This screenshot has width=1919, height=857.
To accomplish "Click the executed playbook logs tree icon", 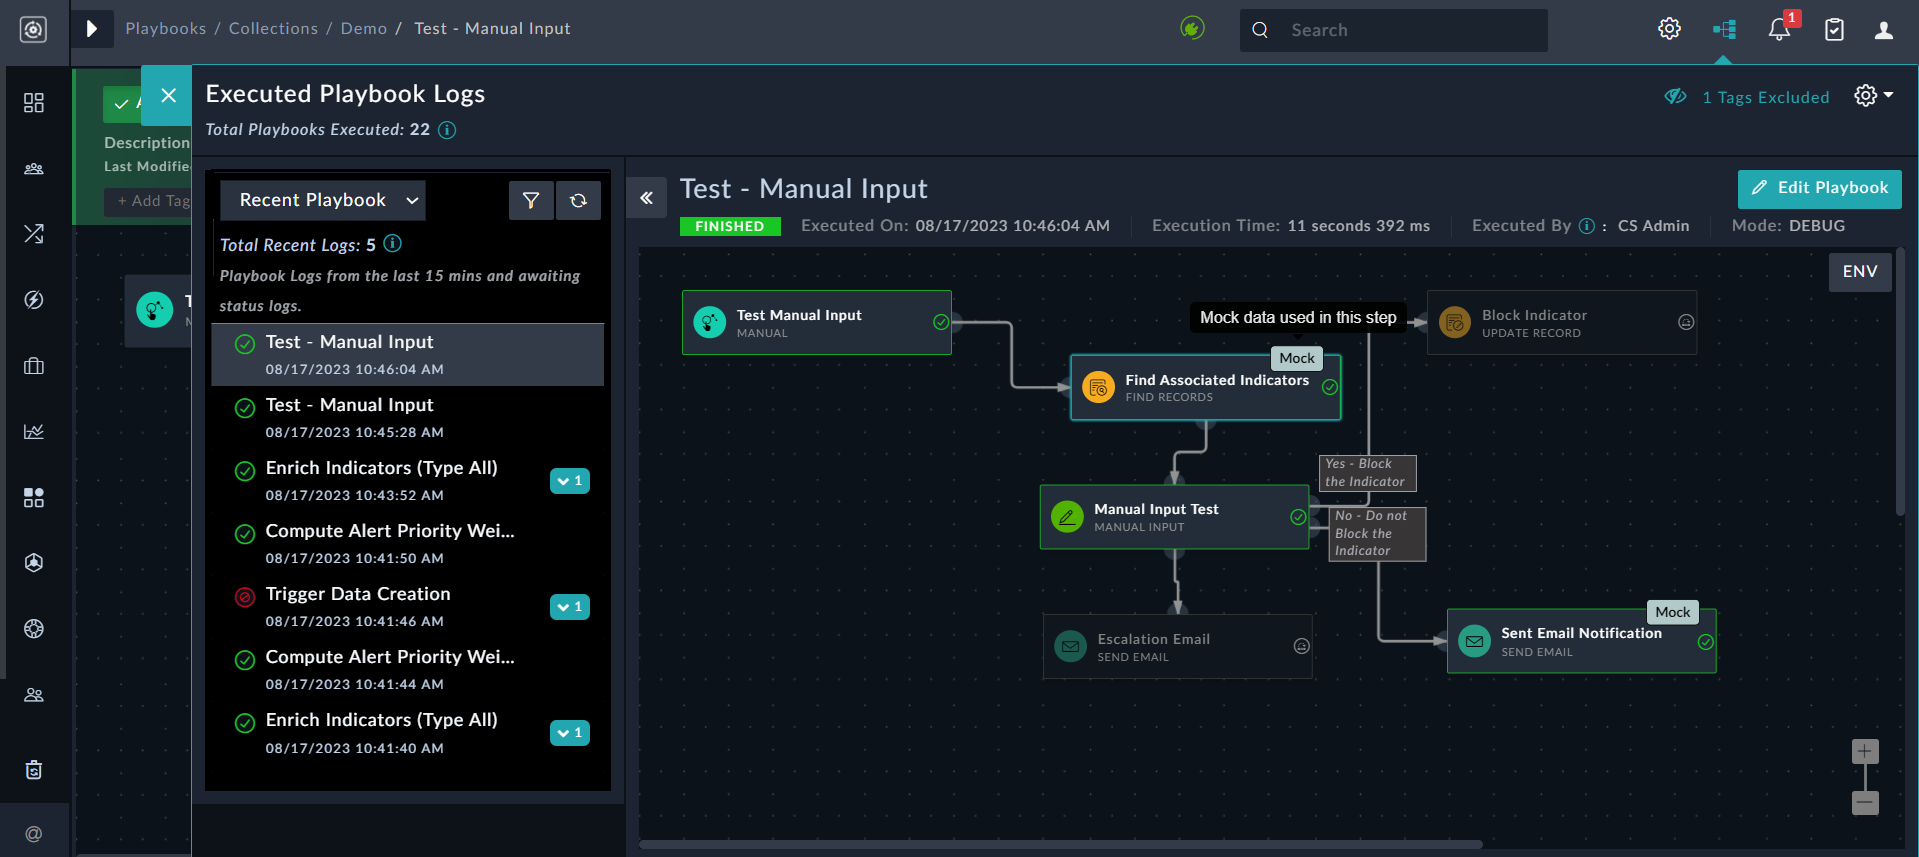I will (1724, 30).
